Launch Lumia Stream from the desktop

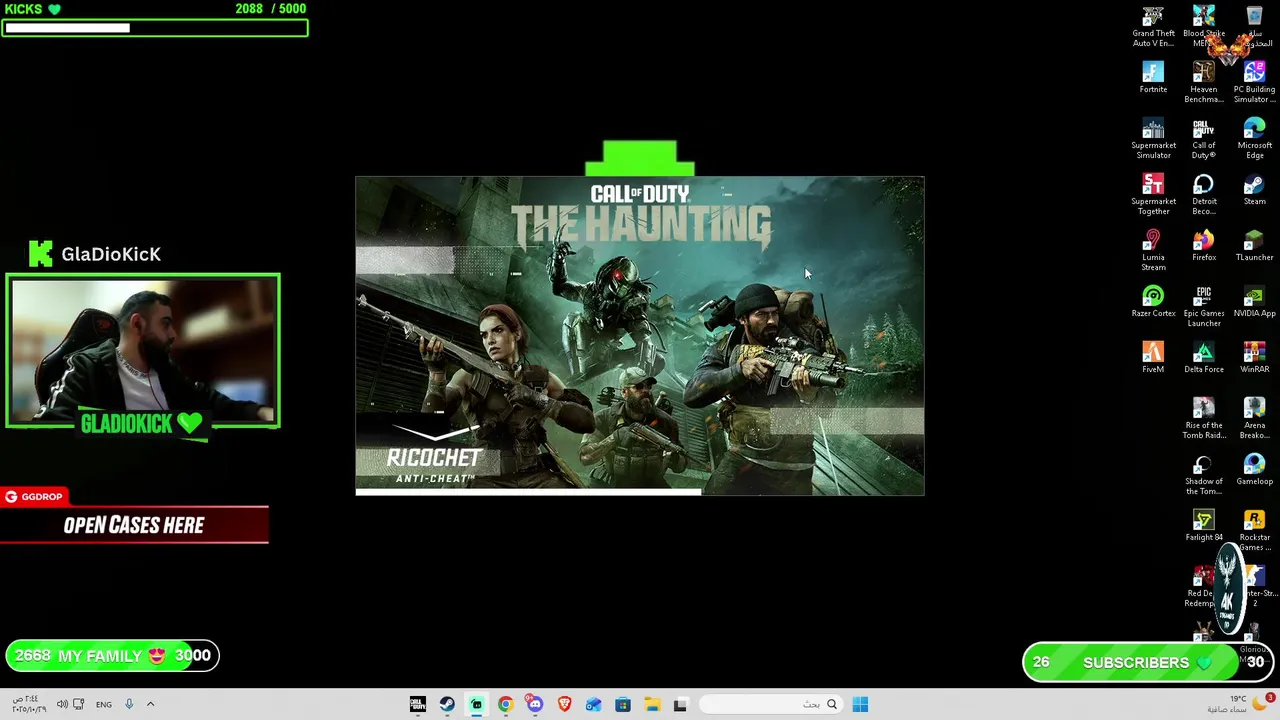pos(1153,251)
